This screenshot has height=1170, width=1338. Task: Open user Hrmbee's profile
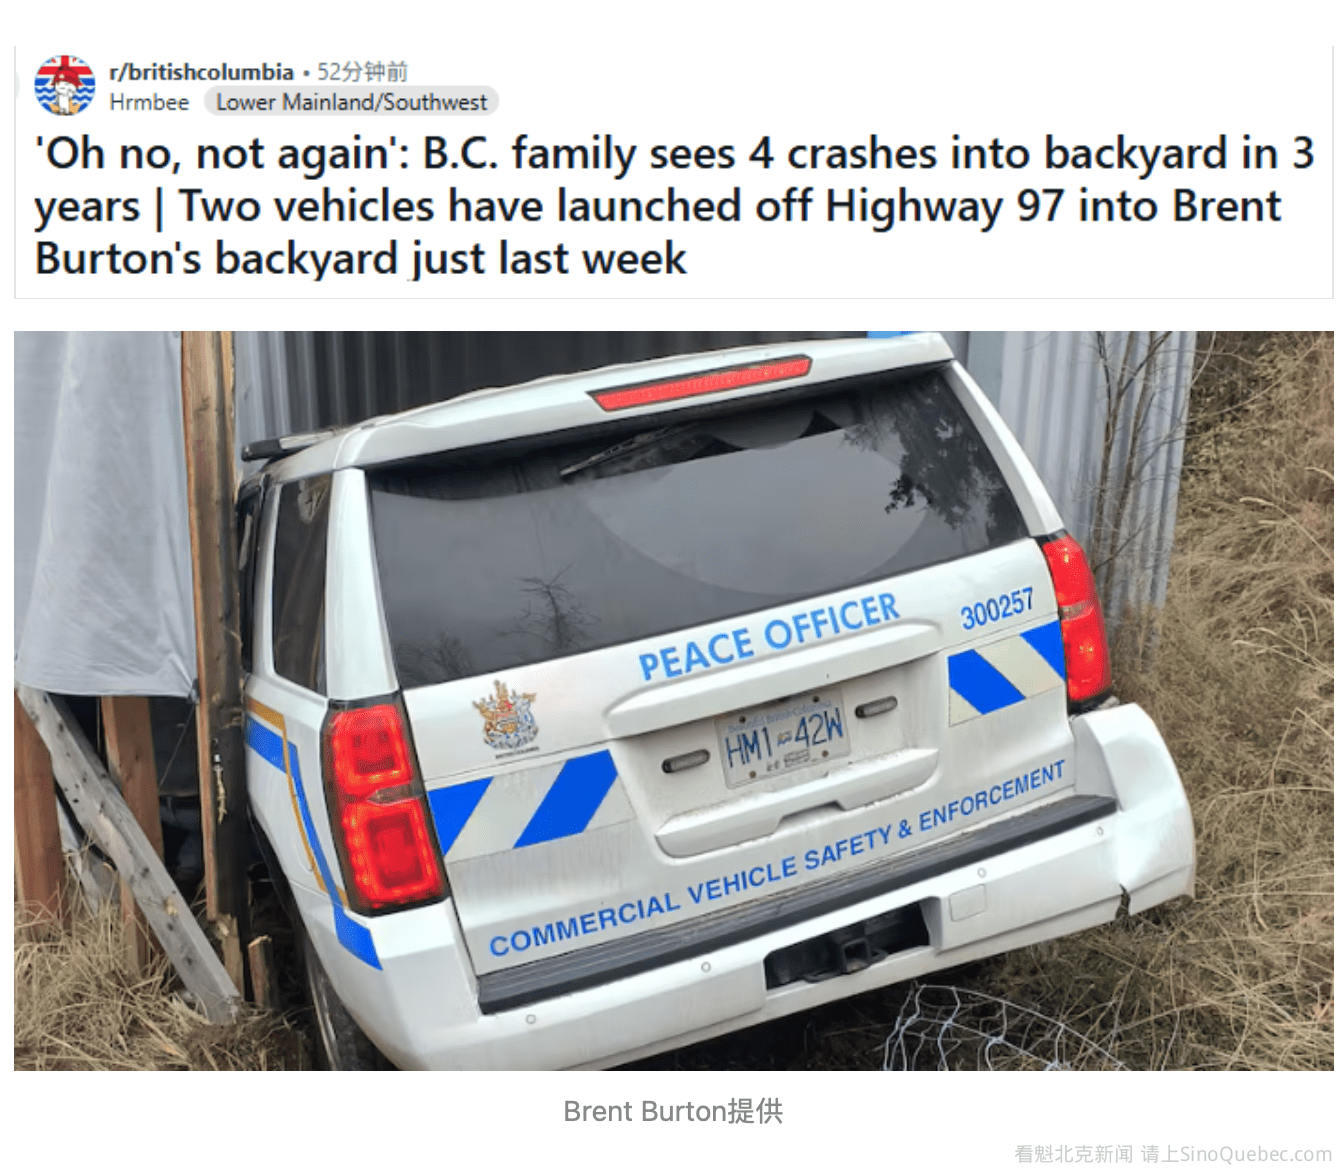[x=149, y=102]
